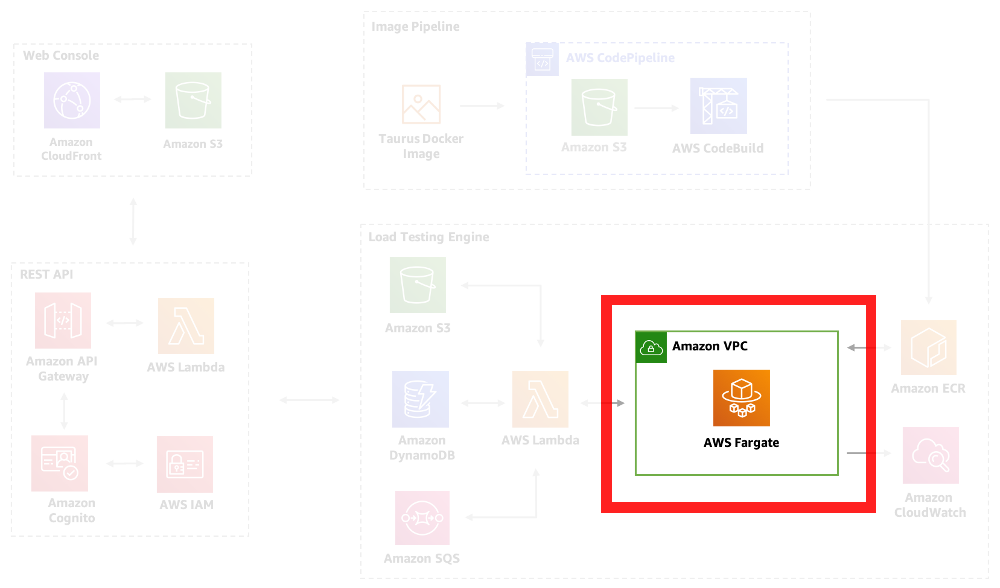Click the Taurus Docker Image icon
1000x588 pixels.
pos(421,104)
